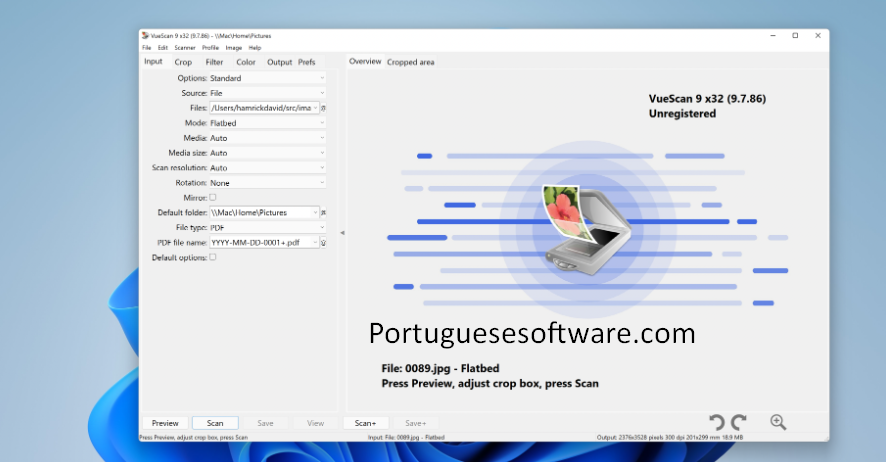Viewport: 886px width, 462px height.
Task: Click the Save+ button
Action: tap(415, 423)
